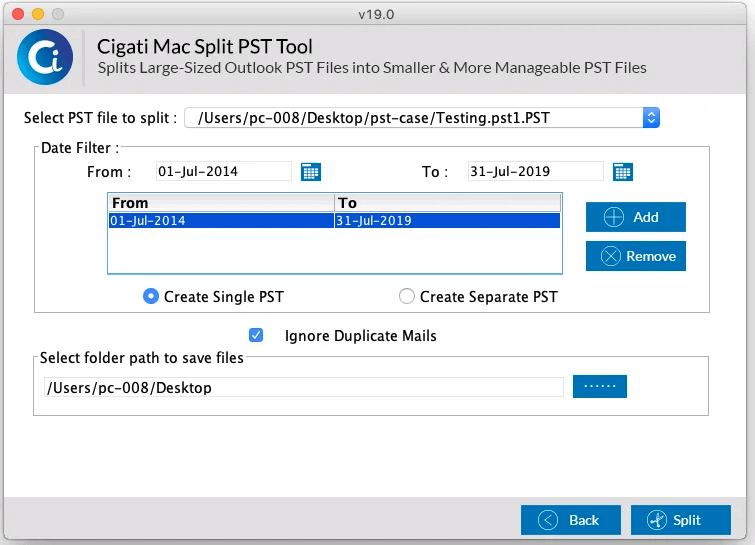Image resolution: width=755 pixels, height=545 pixels.
Task: Click the X icon on Remove button
Action: (611, 256)
